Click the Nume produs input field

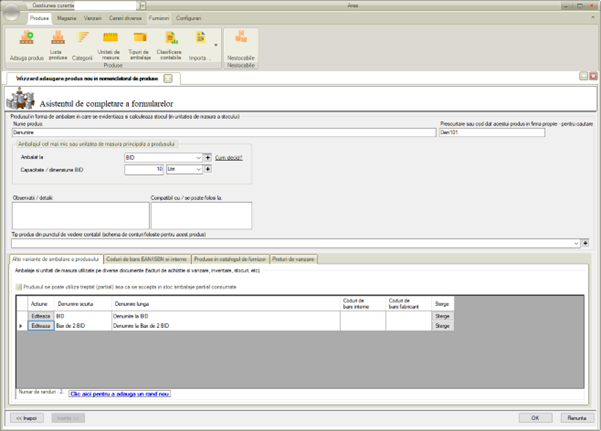click(224, 132)
